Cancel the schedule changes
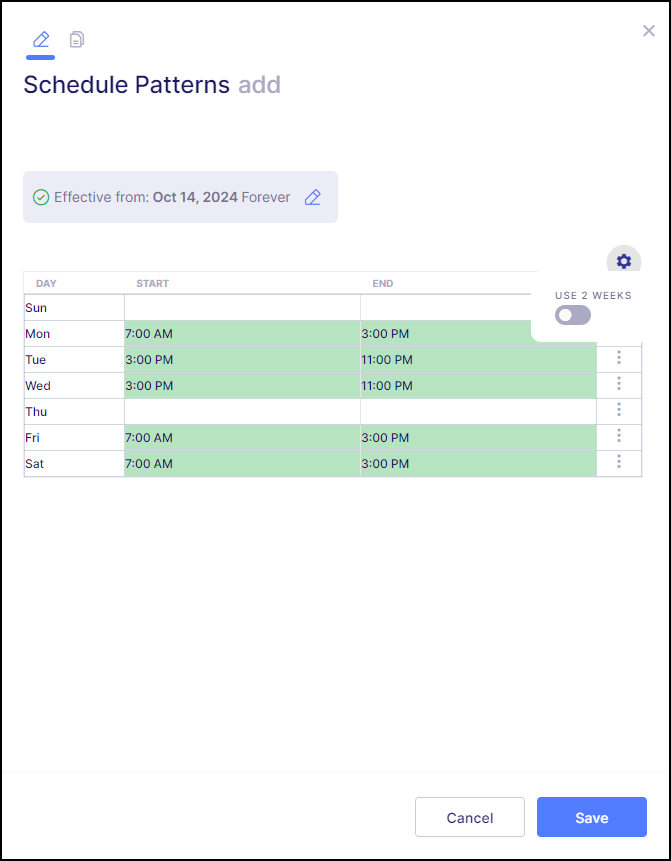Screen dimensions: 671x861 tap(470, 817)
